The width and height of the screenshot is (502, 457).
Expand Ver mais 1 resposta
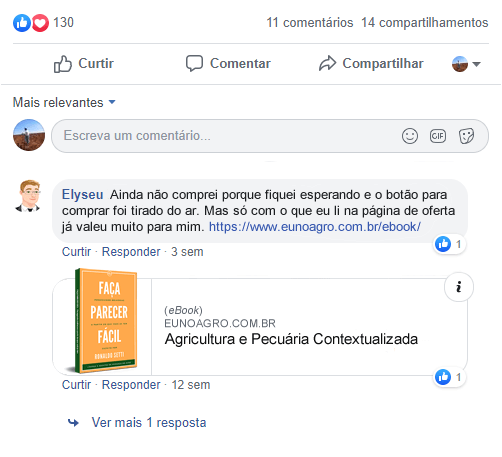[x=149, y=423]
